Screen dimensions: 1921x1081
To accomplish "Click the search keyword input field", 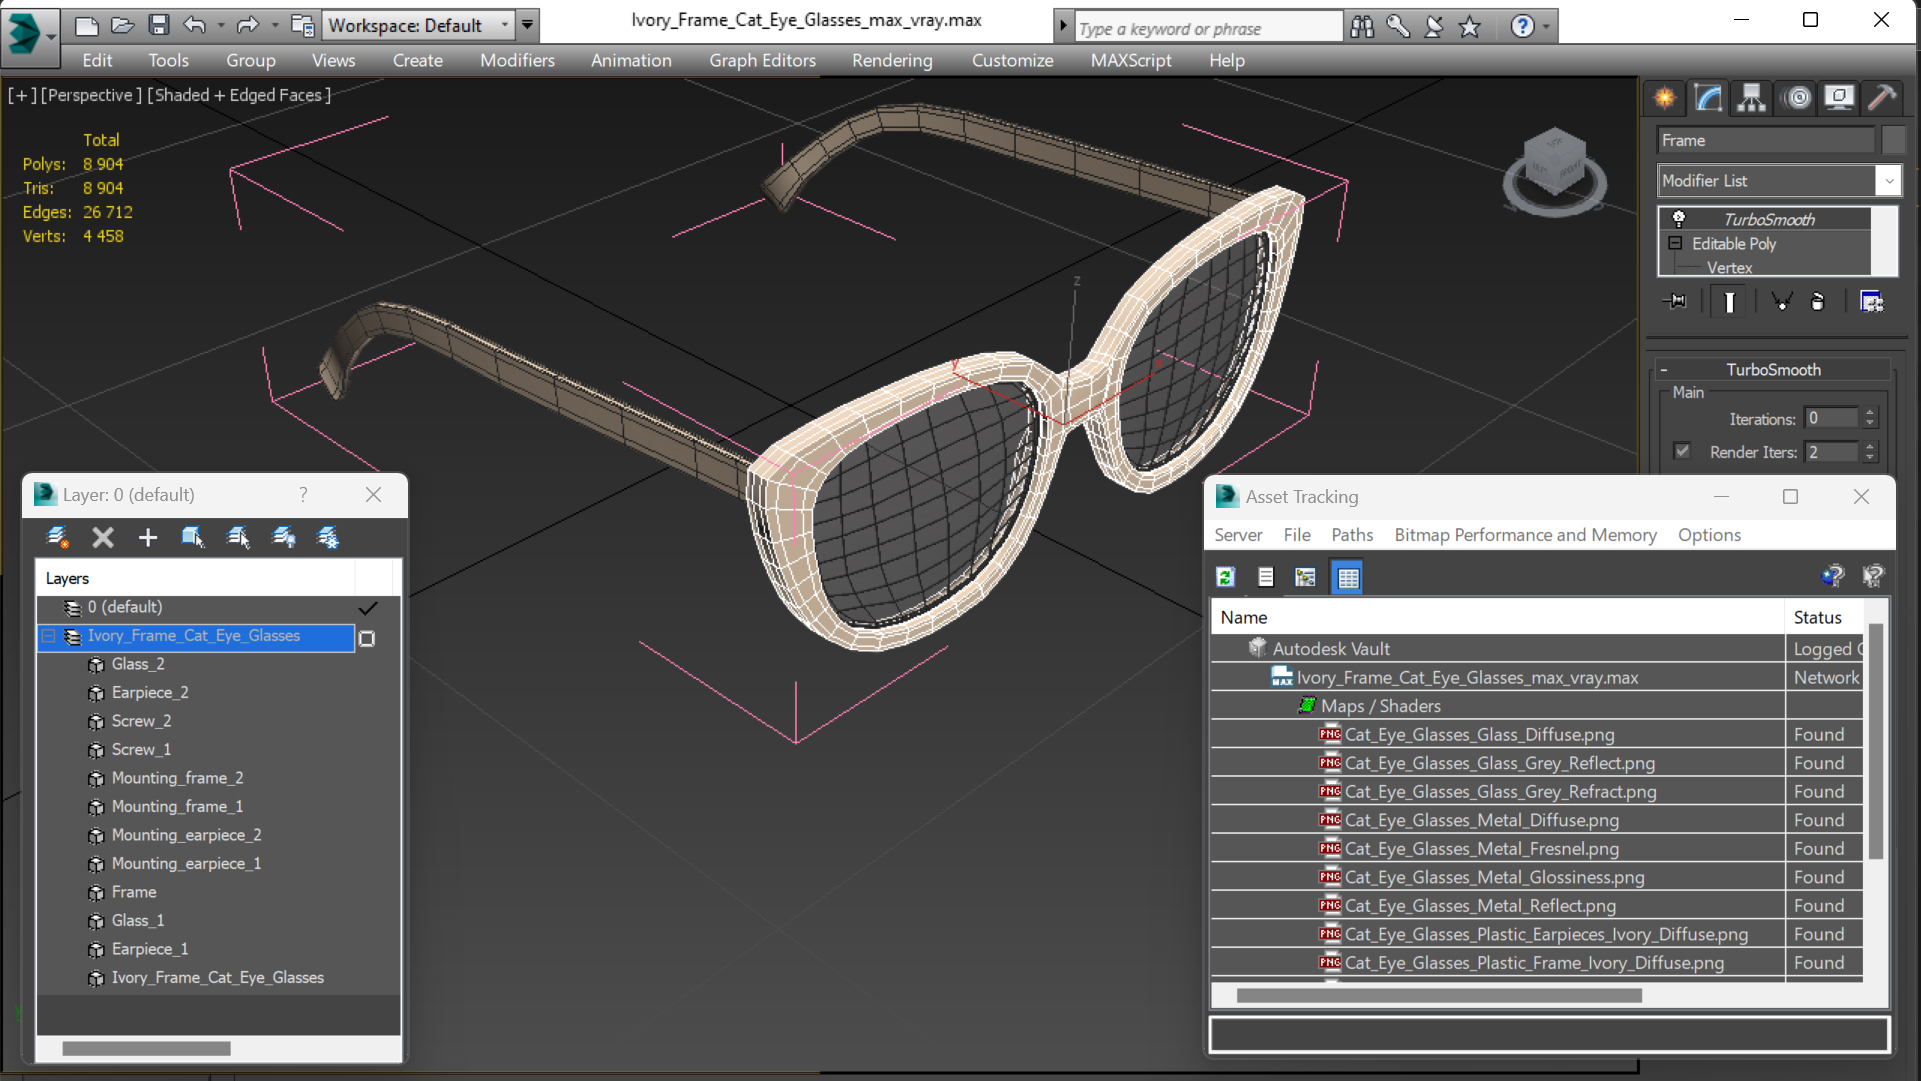I will [1208, 28].
